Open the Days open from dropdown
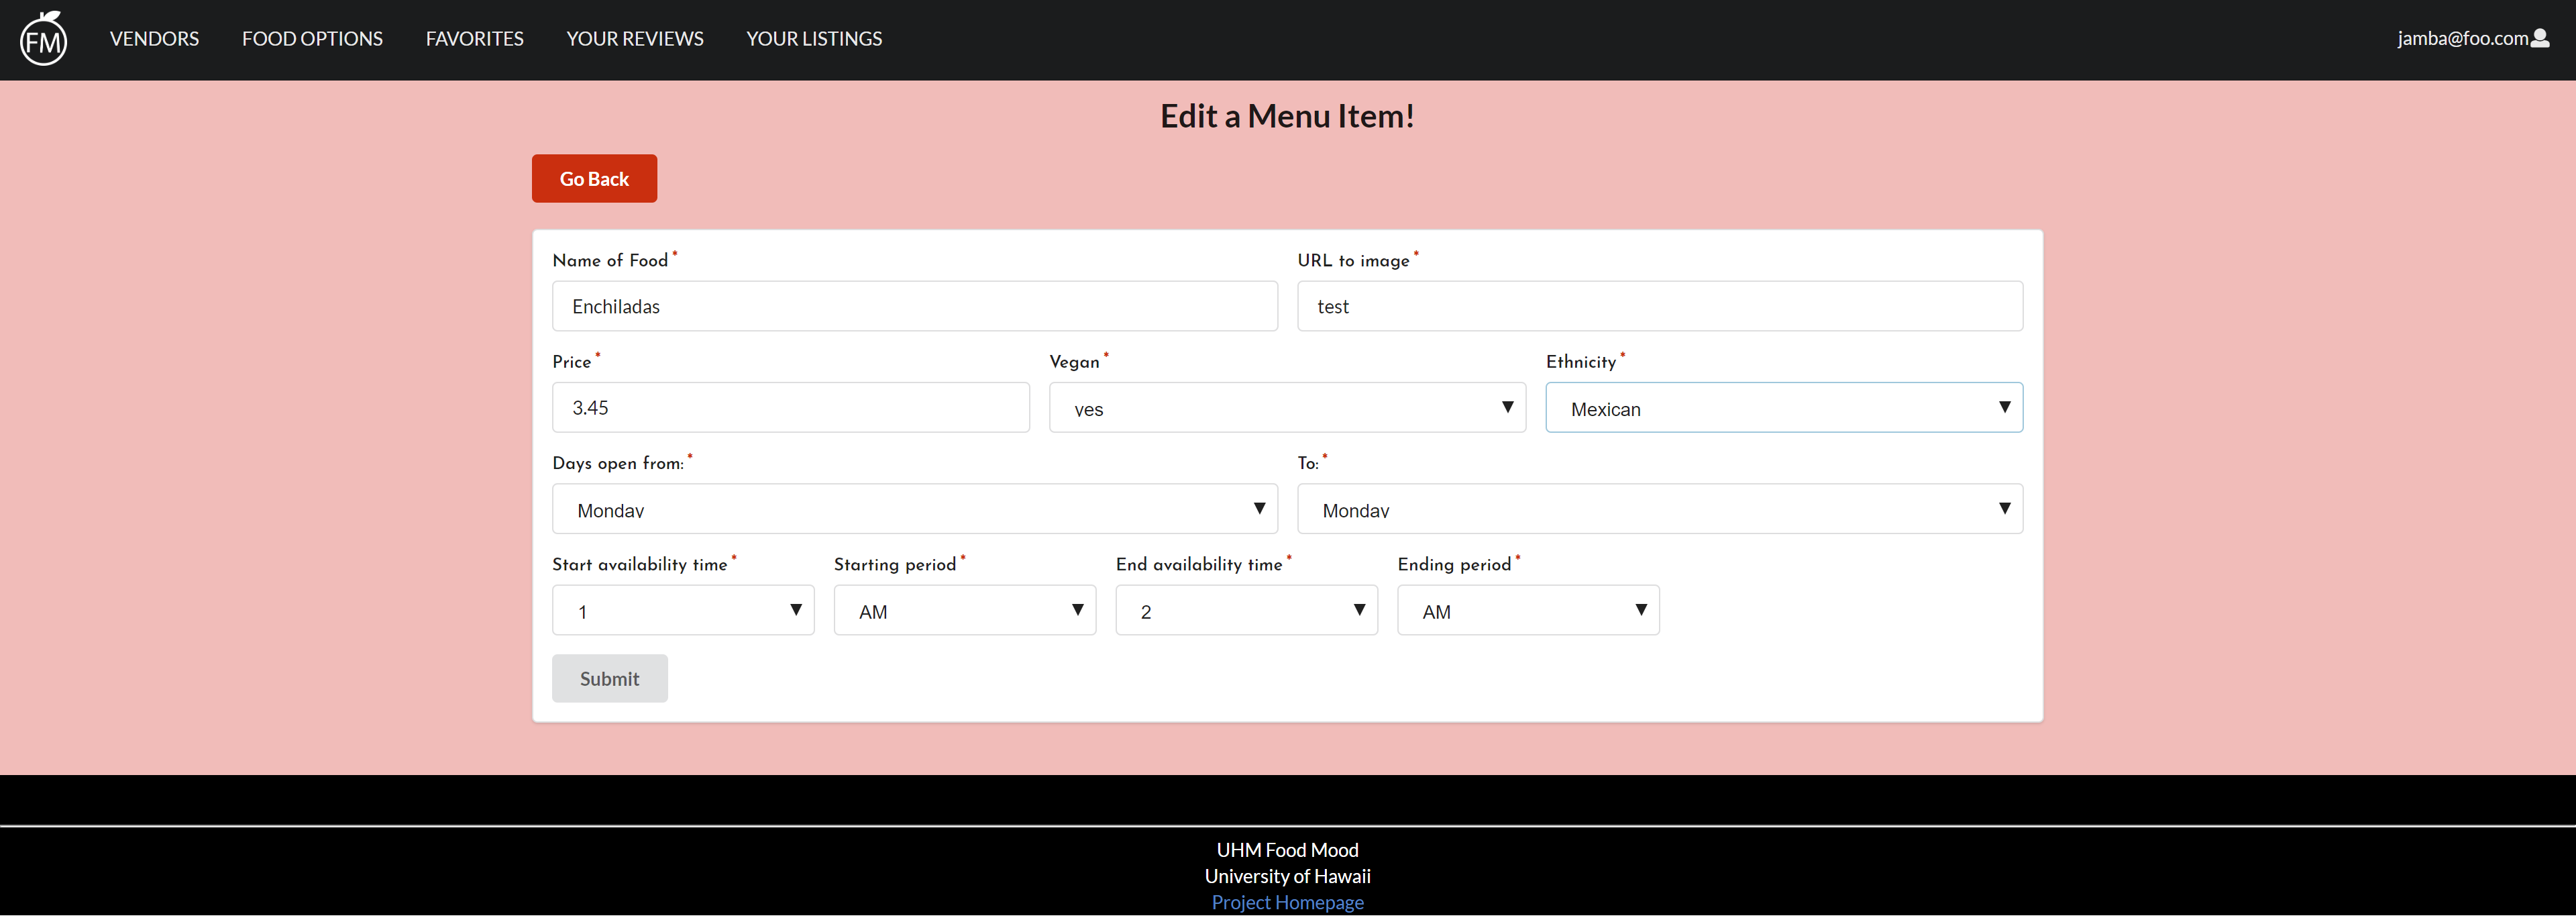 click(914, 509)
